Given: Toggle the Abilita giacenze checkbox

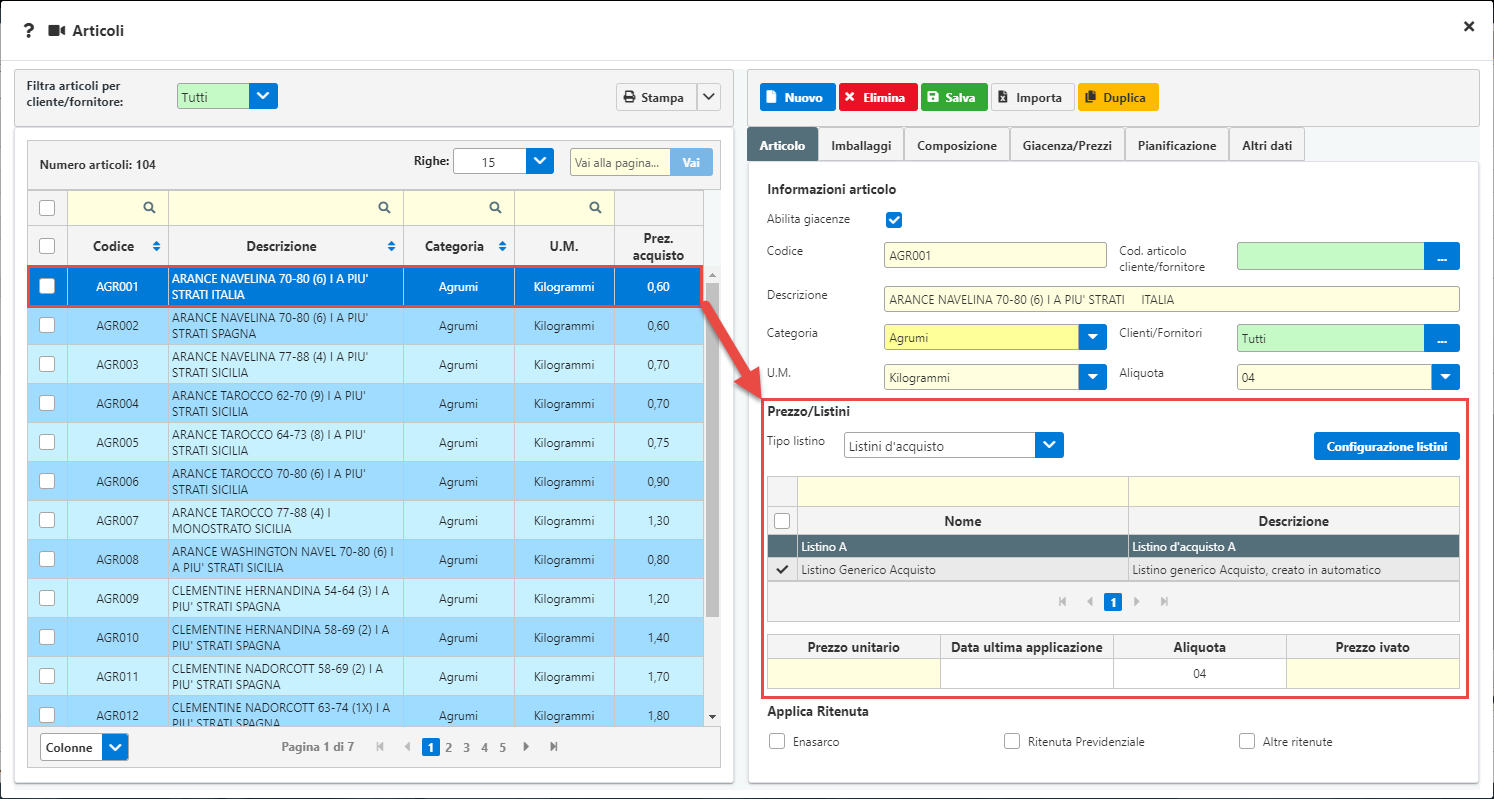Looking at the screenshot, I should click(x=894, y=220).
